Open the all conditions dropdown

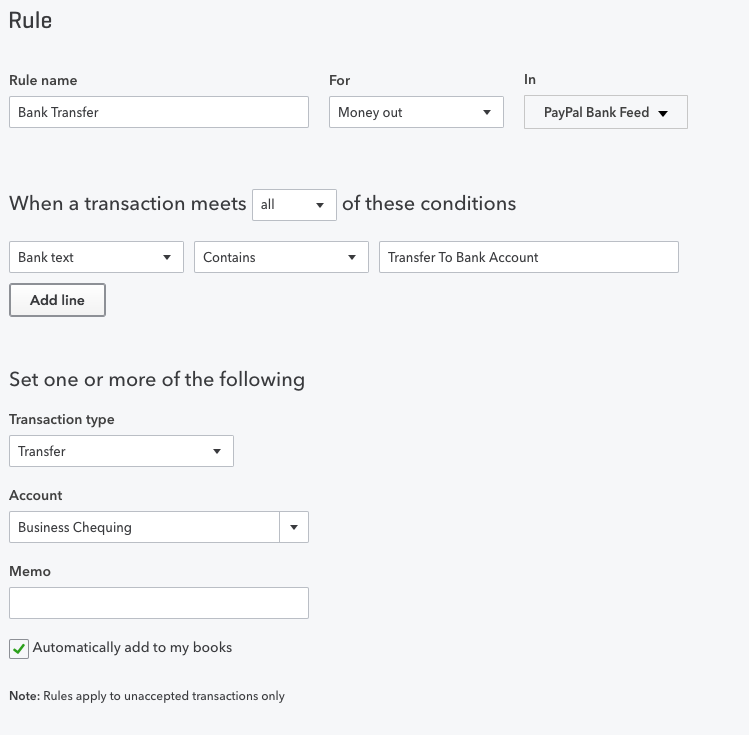pyautogui.click(x=294, y=205)
